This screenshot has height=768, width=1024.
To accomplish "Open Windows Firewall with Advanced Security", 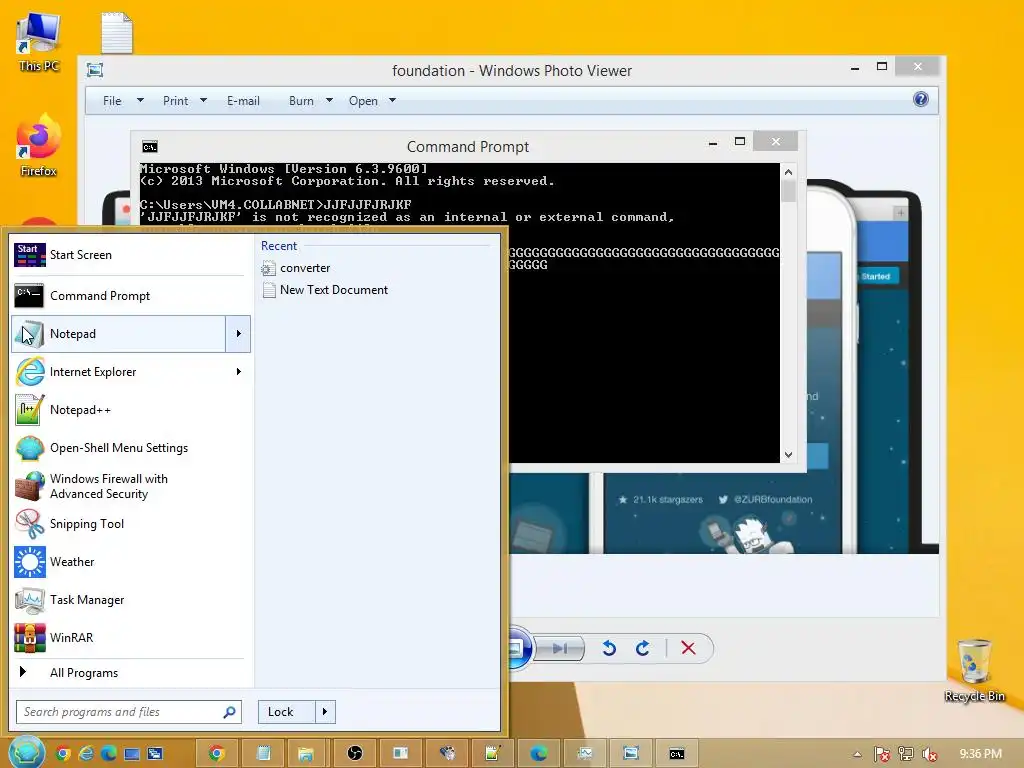I will click(x=129, y=487).
